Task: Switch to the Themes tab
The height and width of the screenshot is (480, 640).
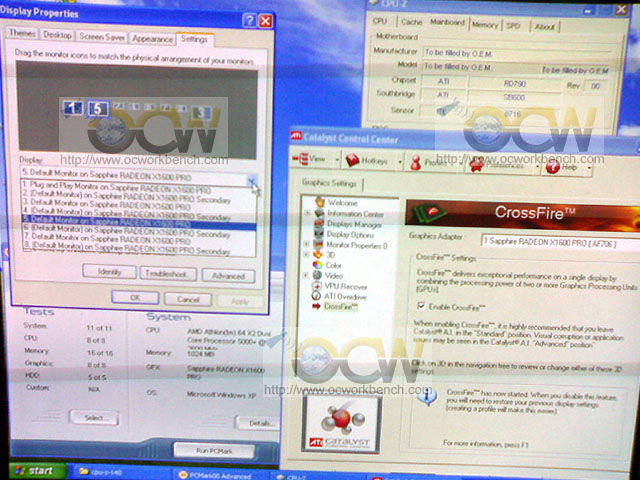Action: pos(22,33)
